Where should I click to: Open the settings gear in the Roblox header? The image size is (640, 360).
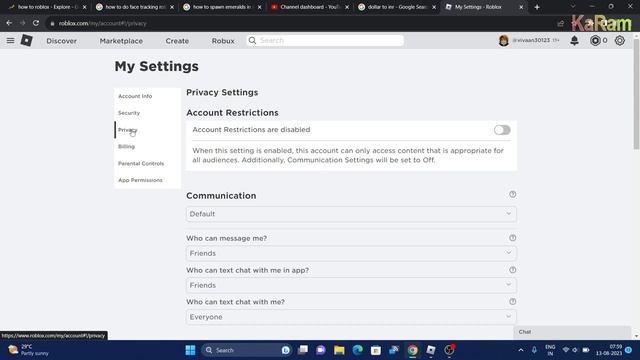point(620,40)
